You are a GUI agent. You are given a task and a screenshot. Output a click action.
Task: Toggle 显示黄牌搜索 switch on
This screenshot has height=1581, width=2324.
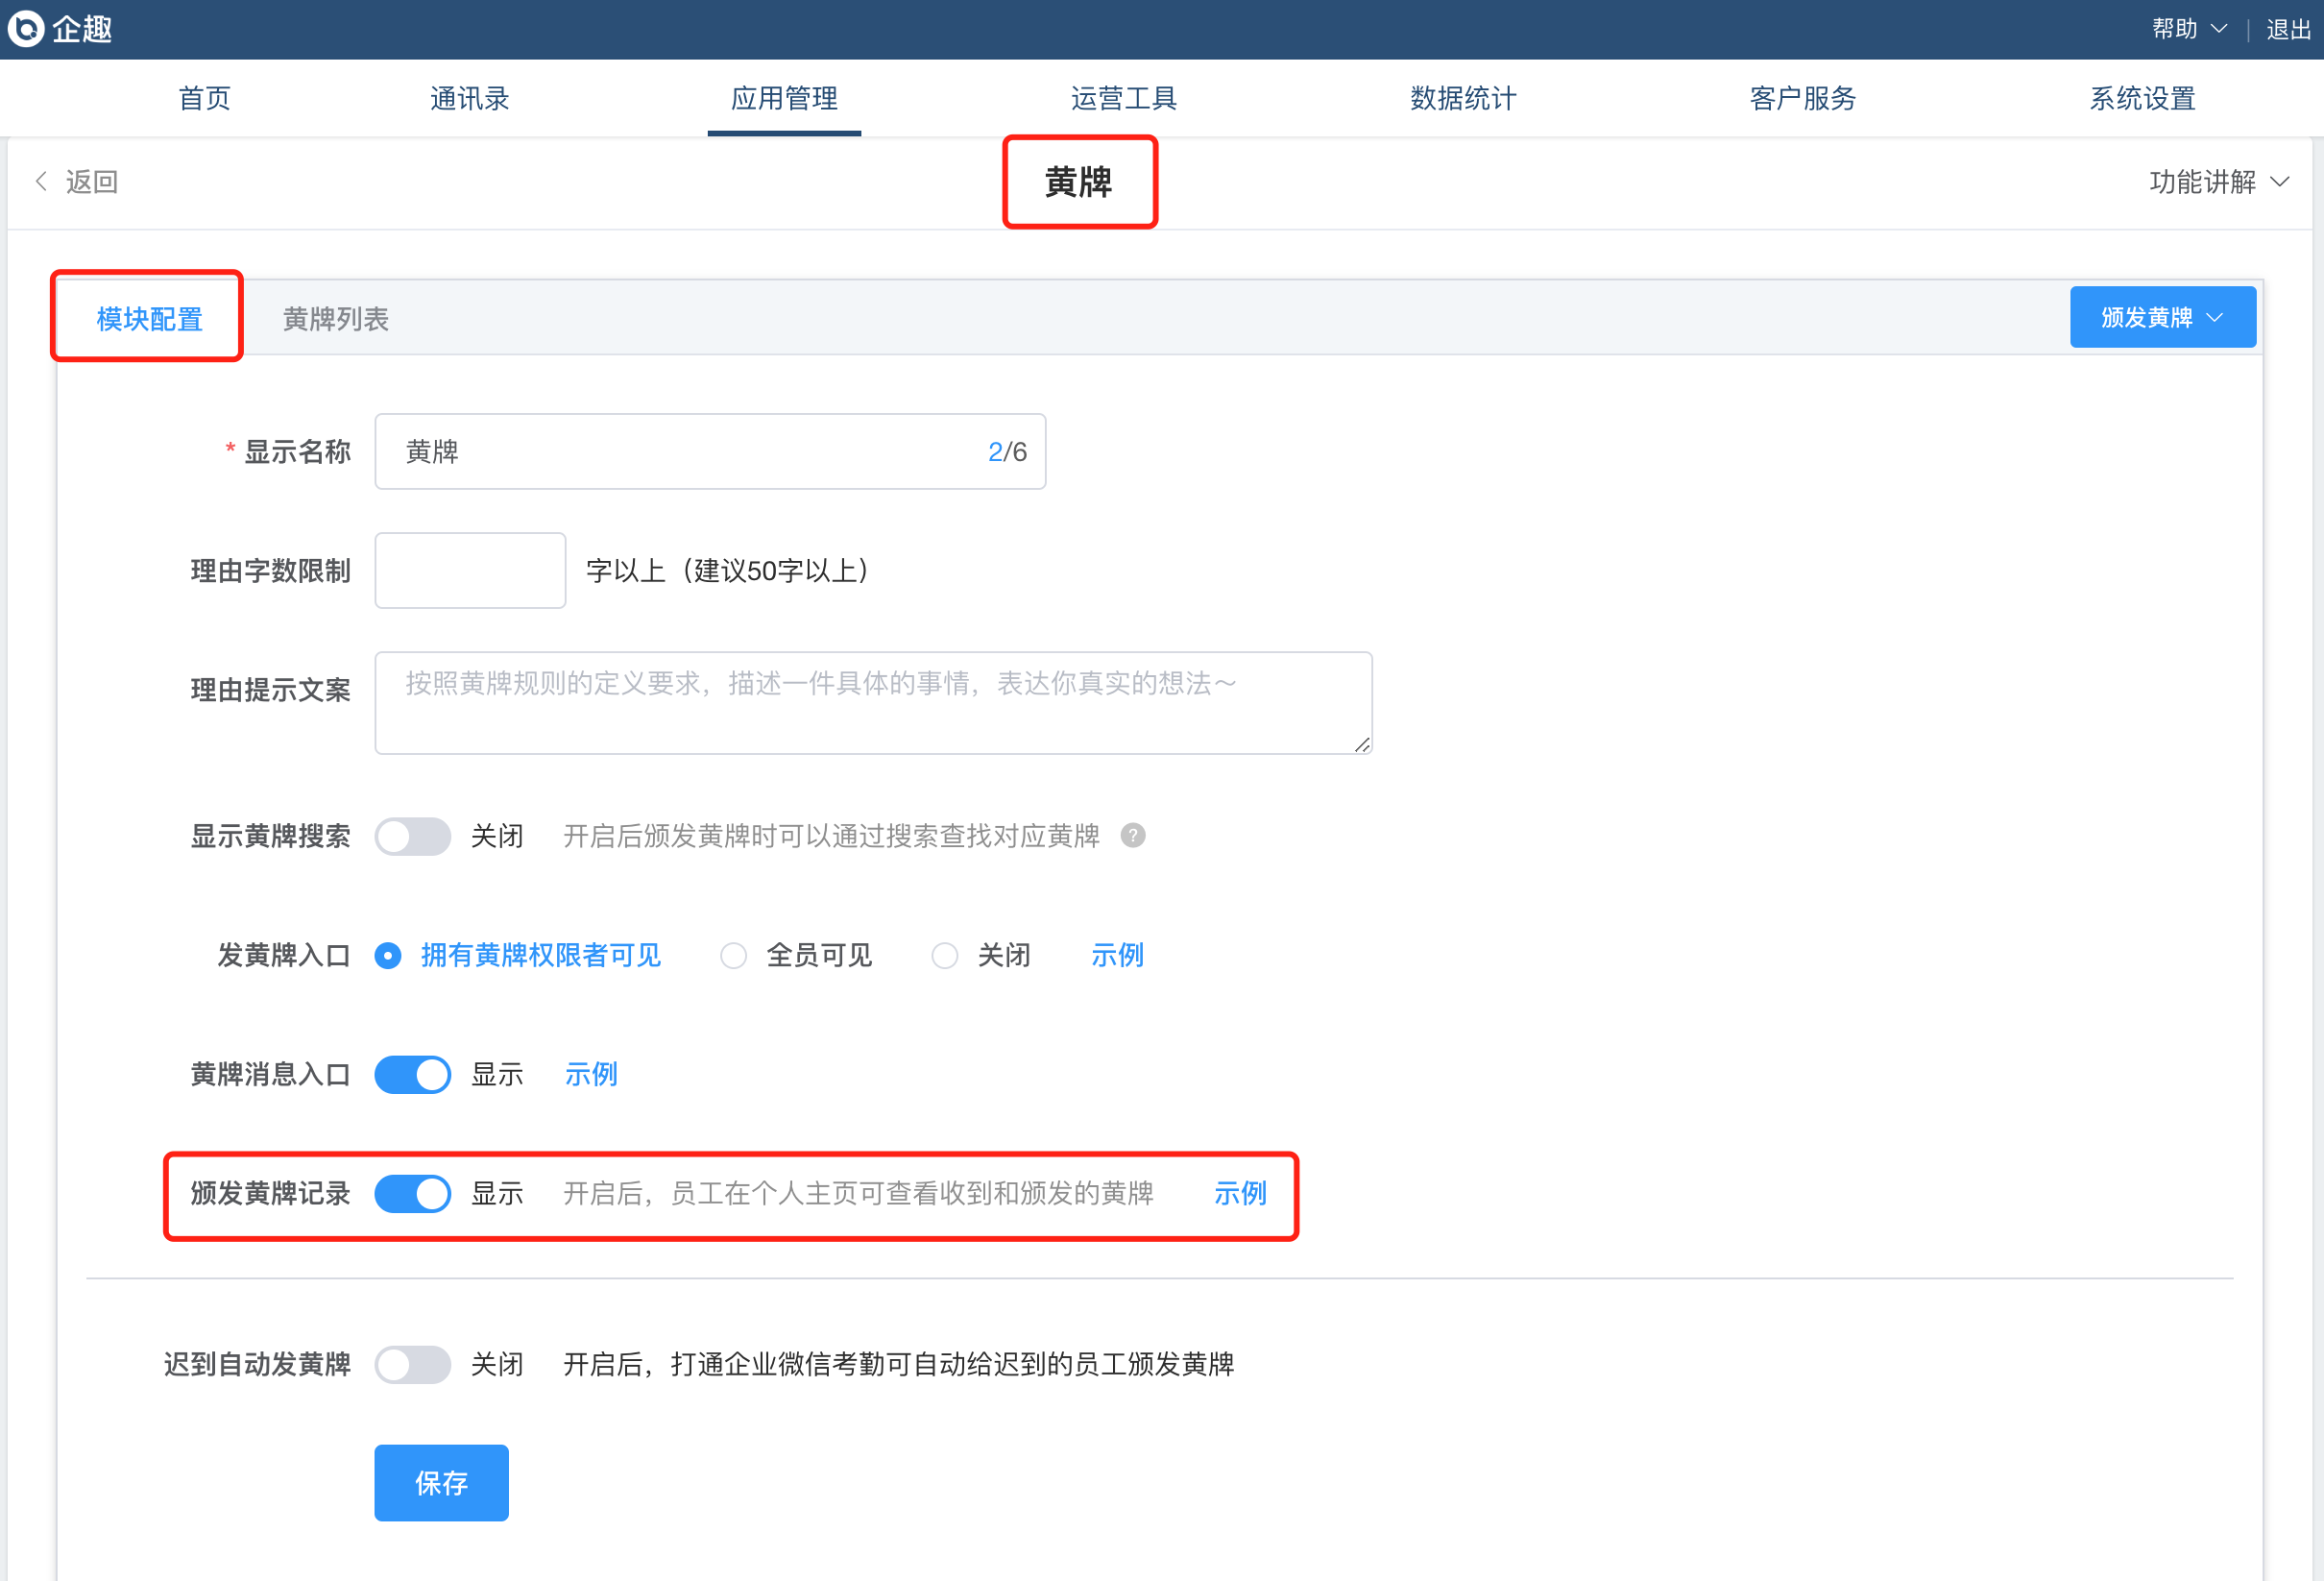coord(412,836)
